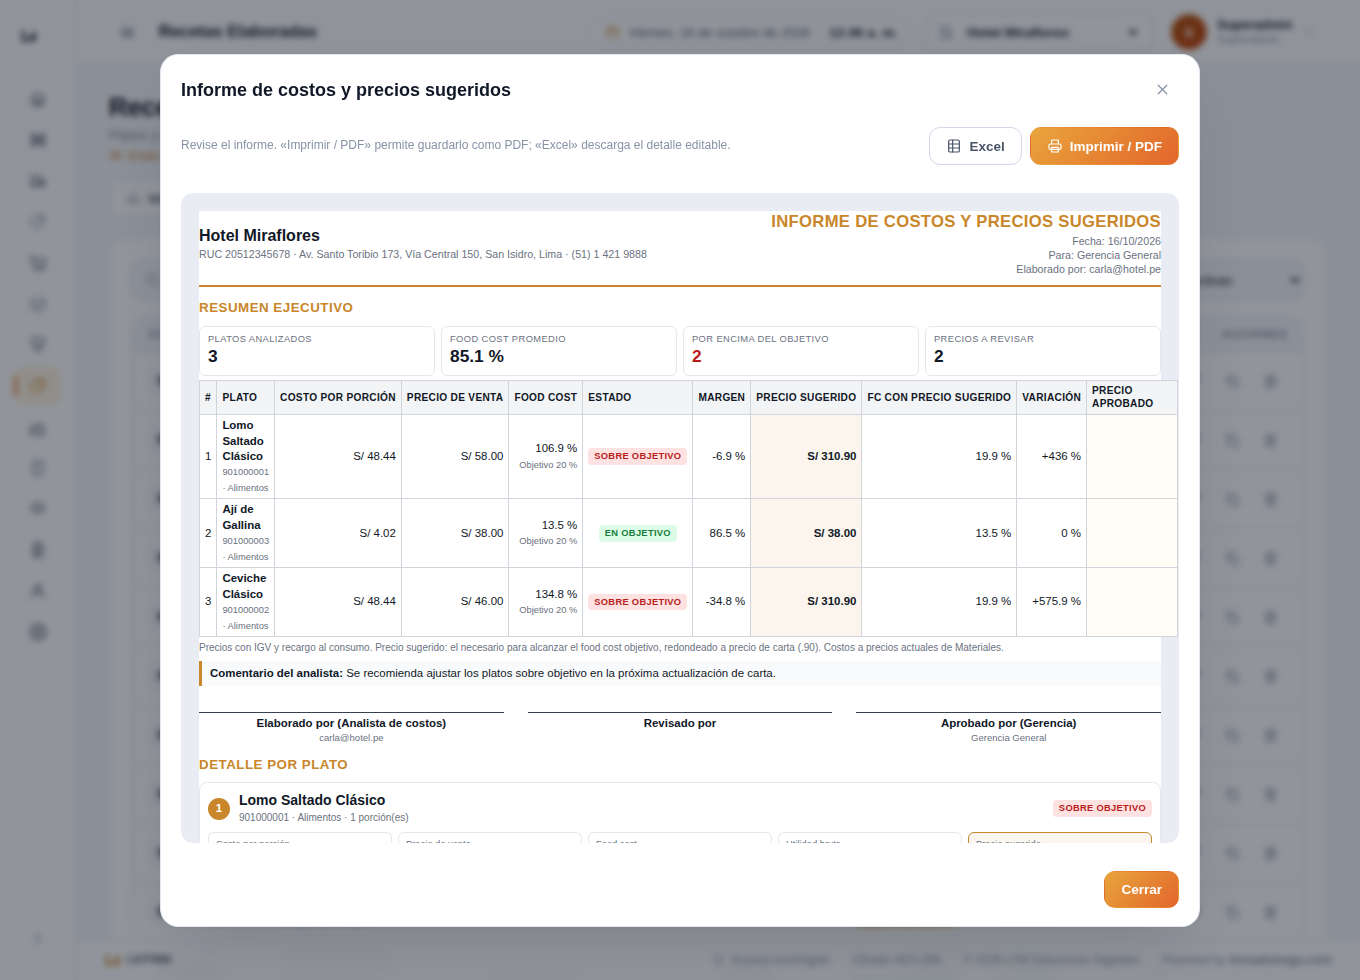Click the Precio Aprobado cell for Ají de Gallina
Screen dimensions: 1360x980
[x=1132, y=533]
